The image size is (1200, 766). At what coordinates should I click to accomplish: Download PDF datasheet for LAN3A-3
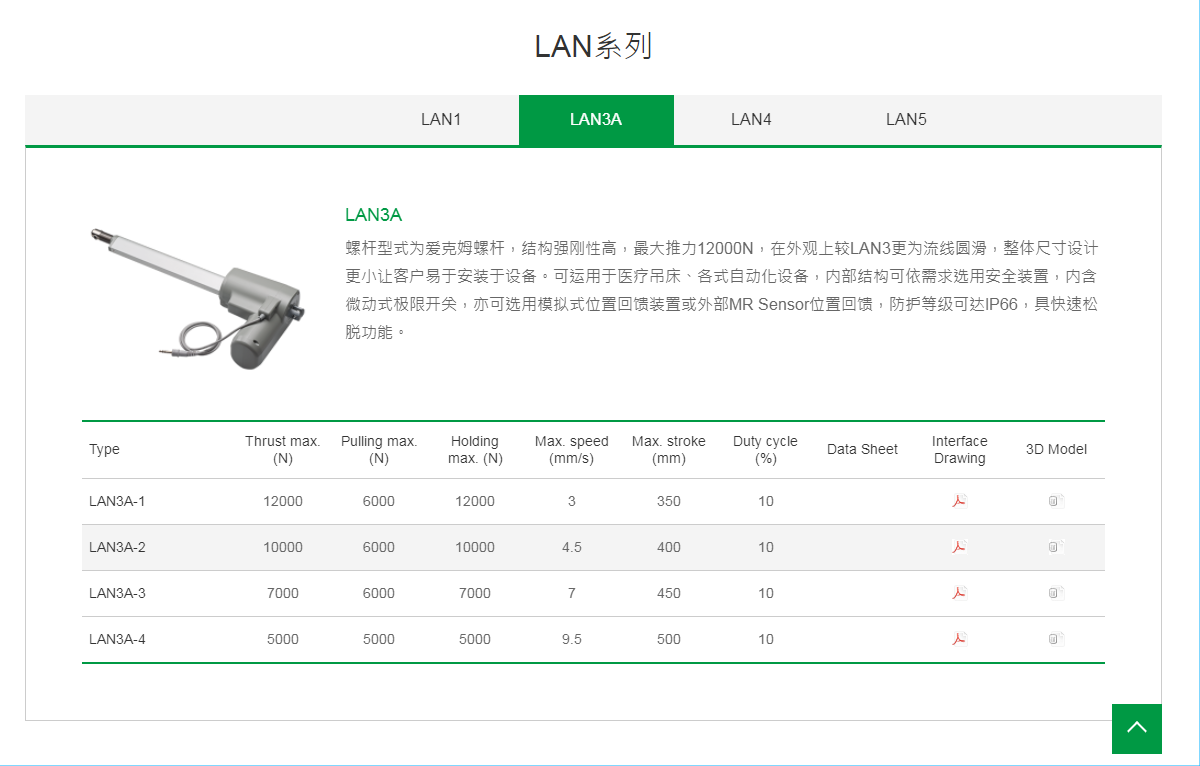(959, 593)
